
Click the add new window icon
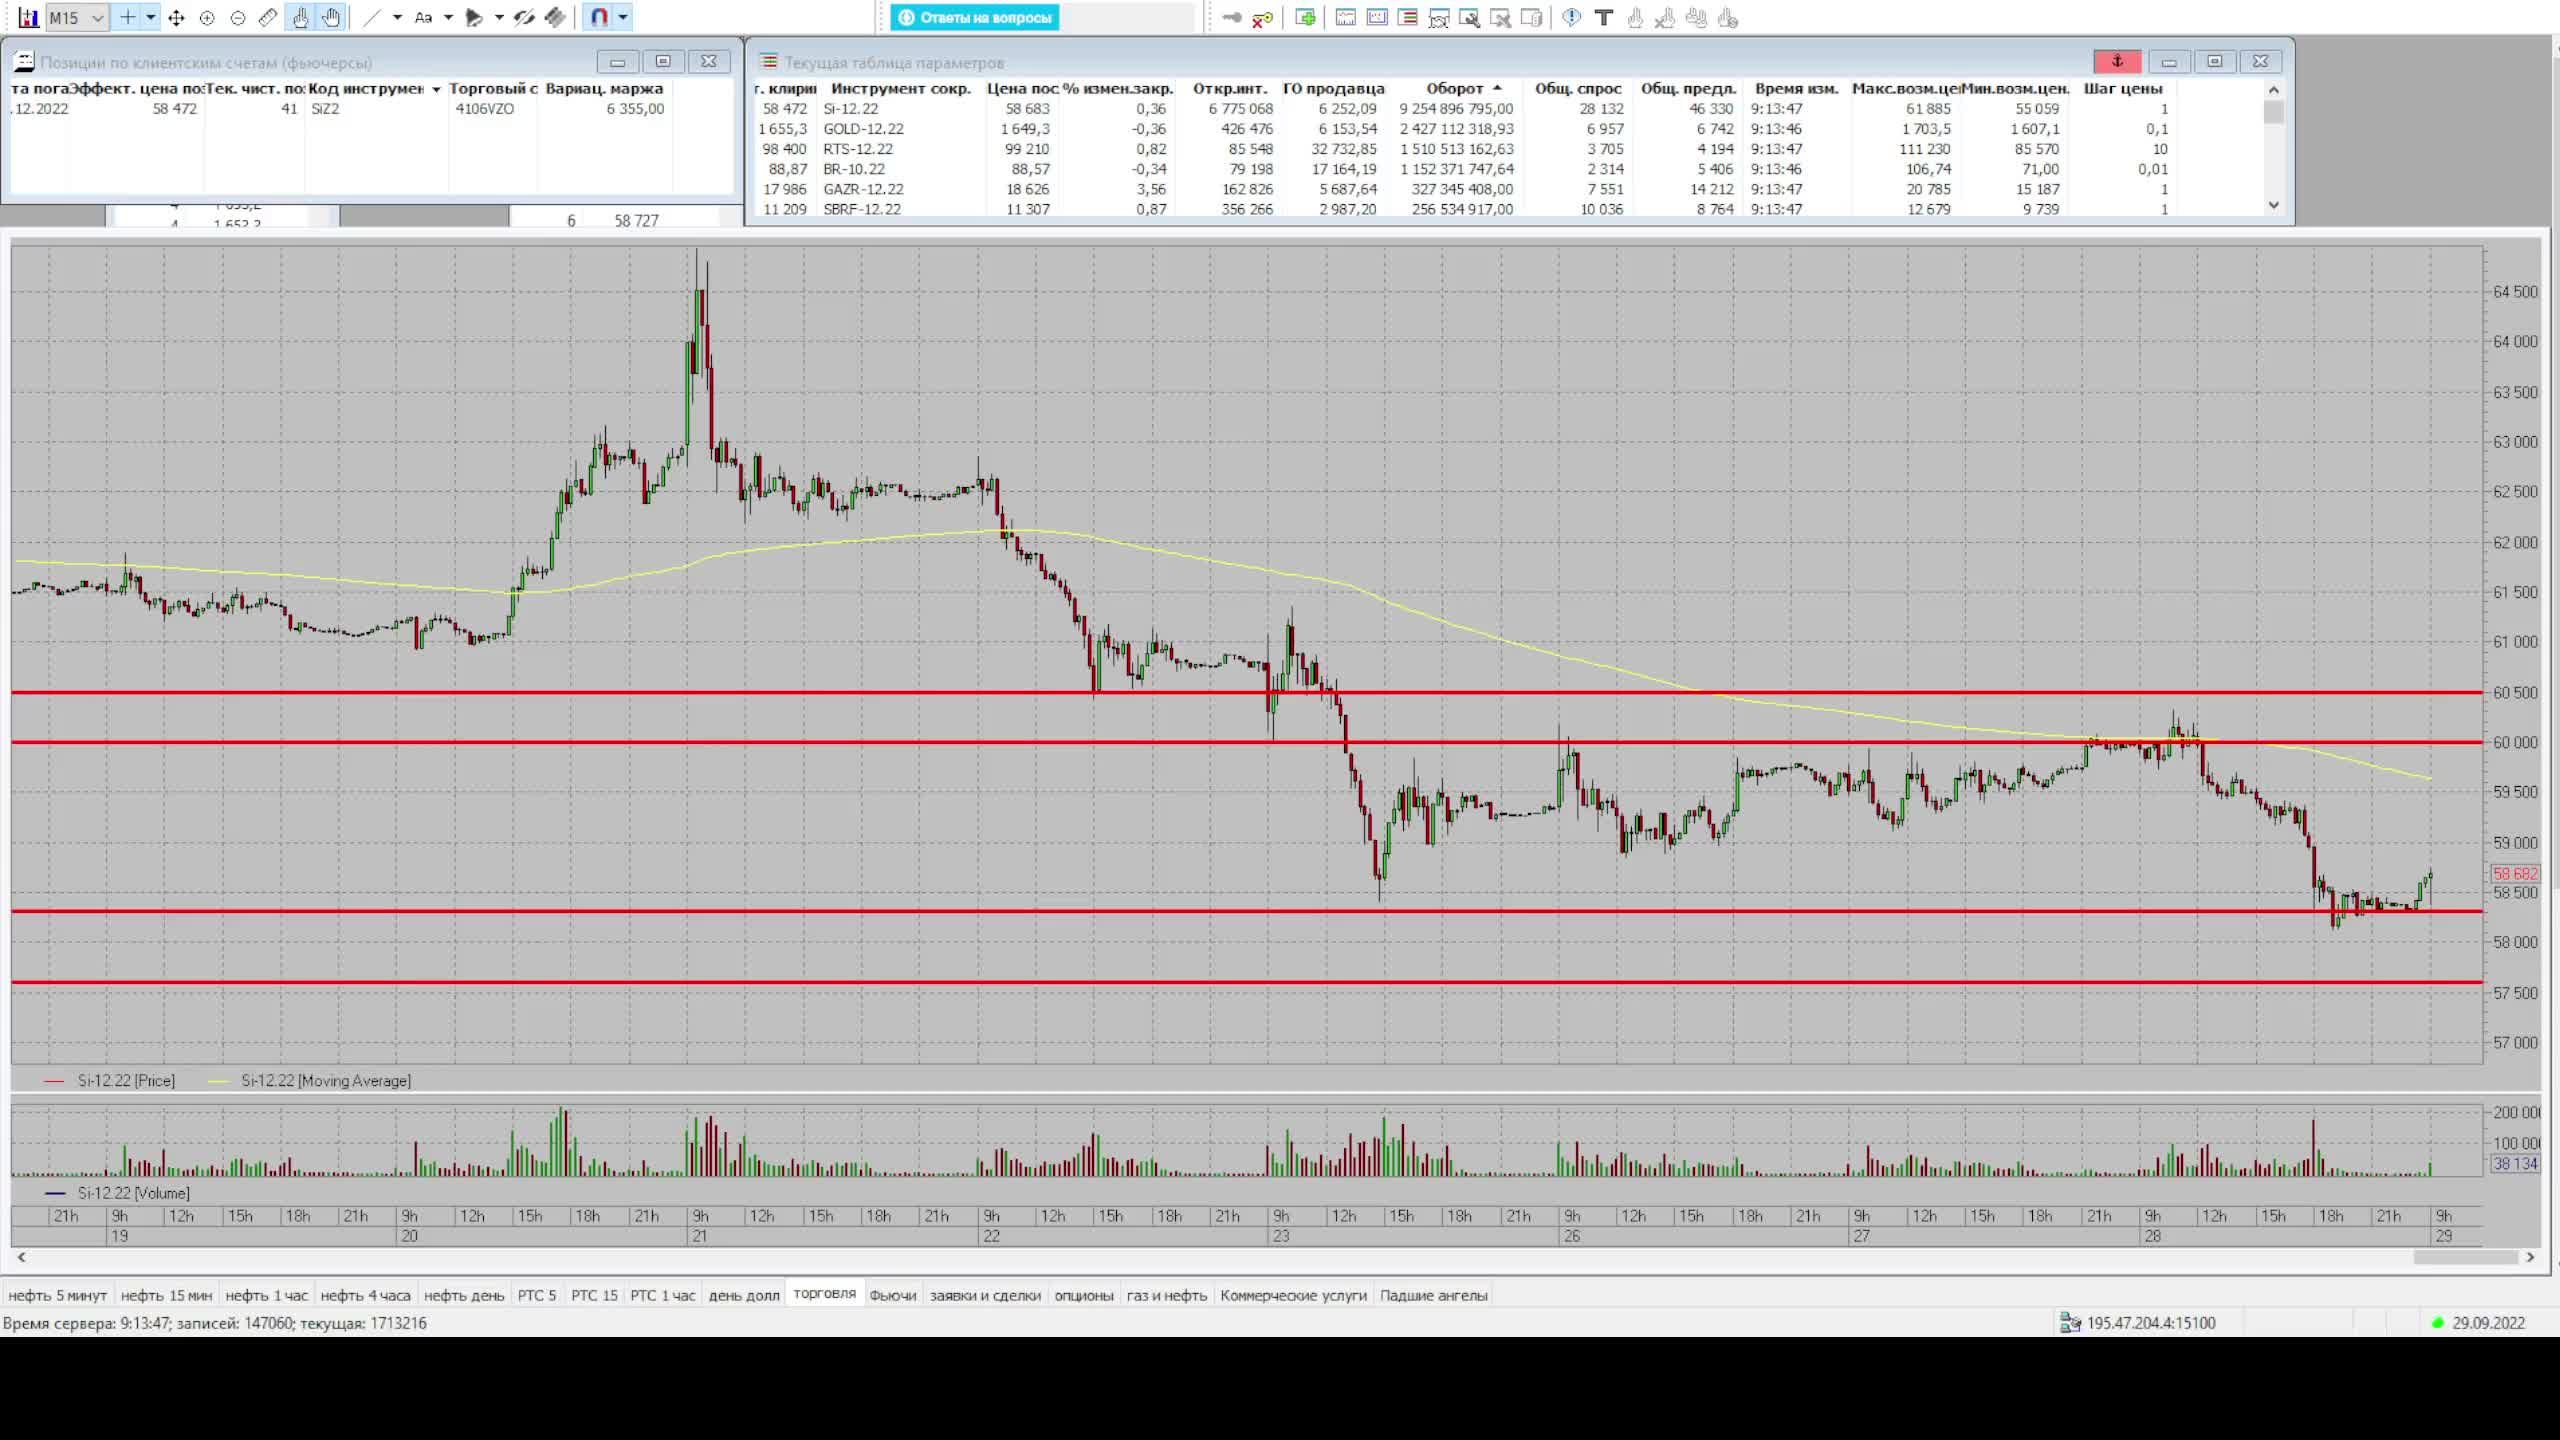(1305, 18)
